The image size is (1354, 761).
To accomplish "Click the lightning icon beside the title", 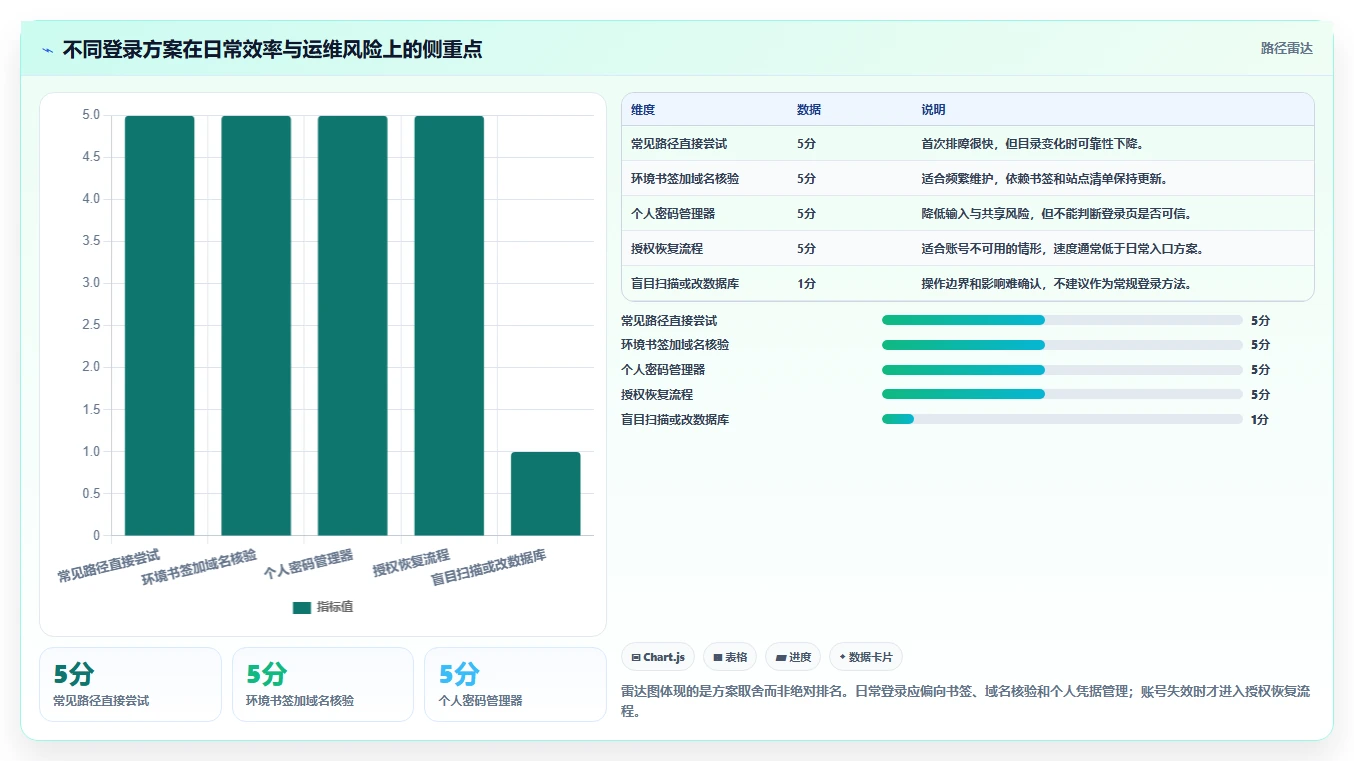I will [47, 50].
